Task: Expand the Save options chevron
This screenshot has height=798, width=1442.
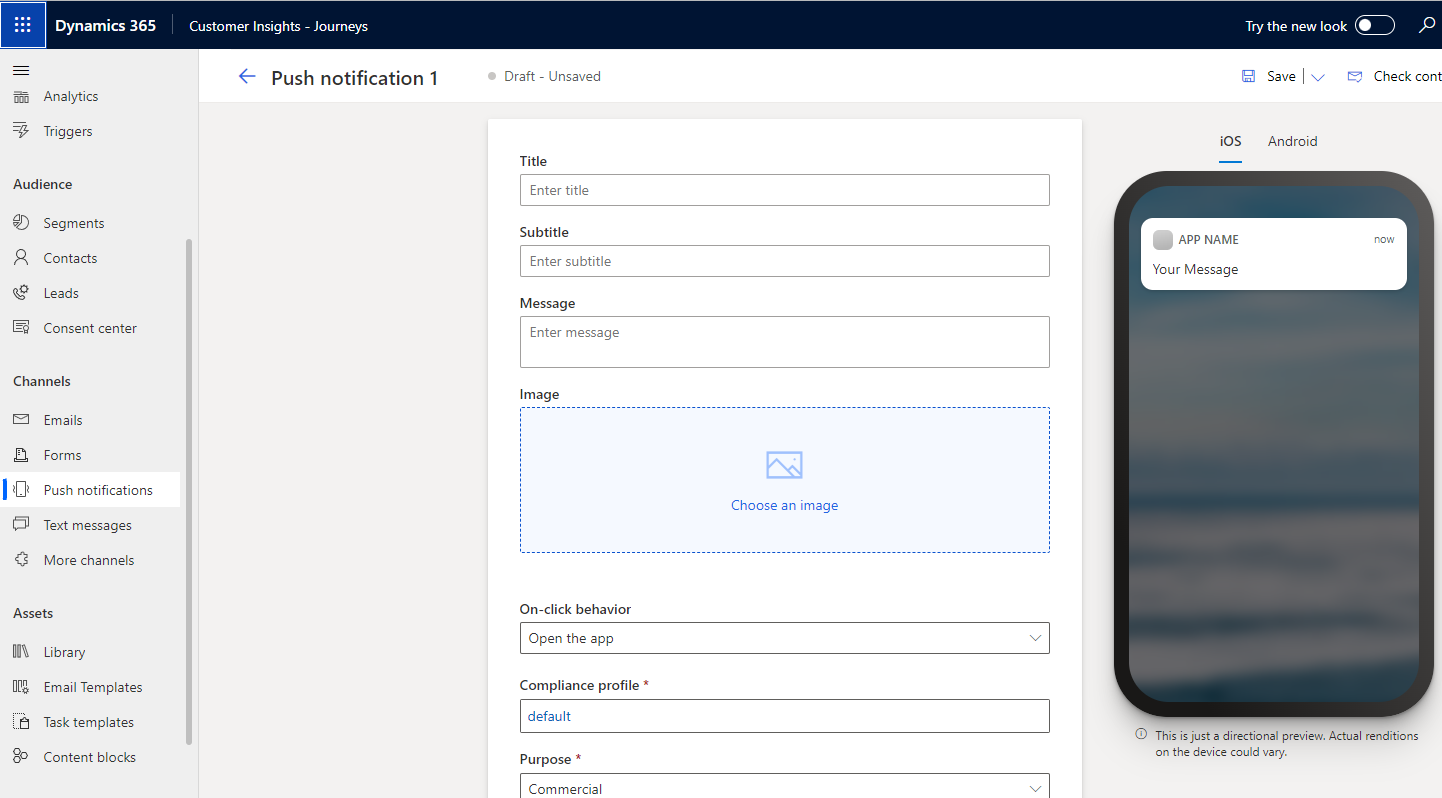Action: [1318, 78]
